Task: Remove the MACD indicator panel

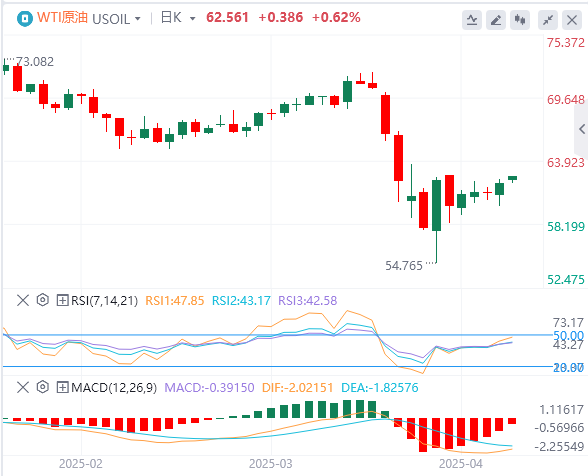Action: coord(23,387)
